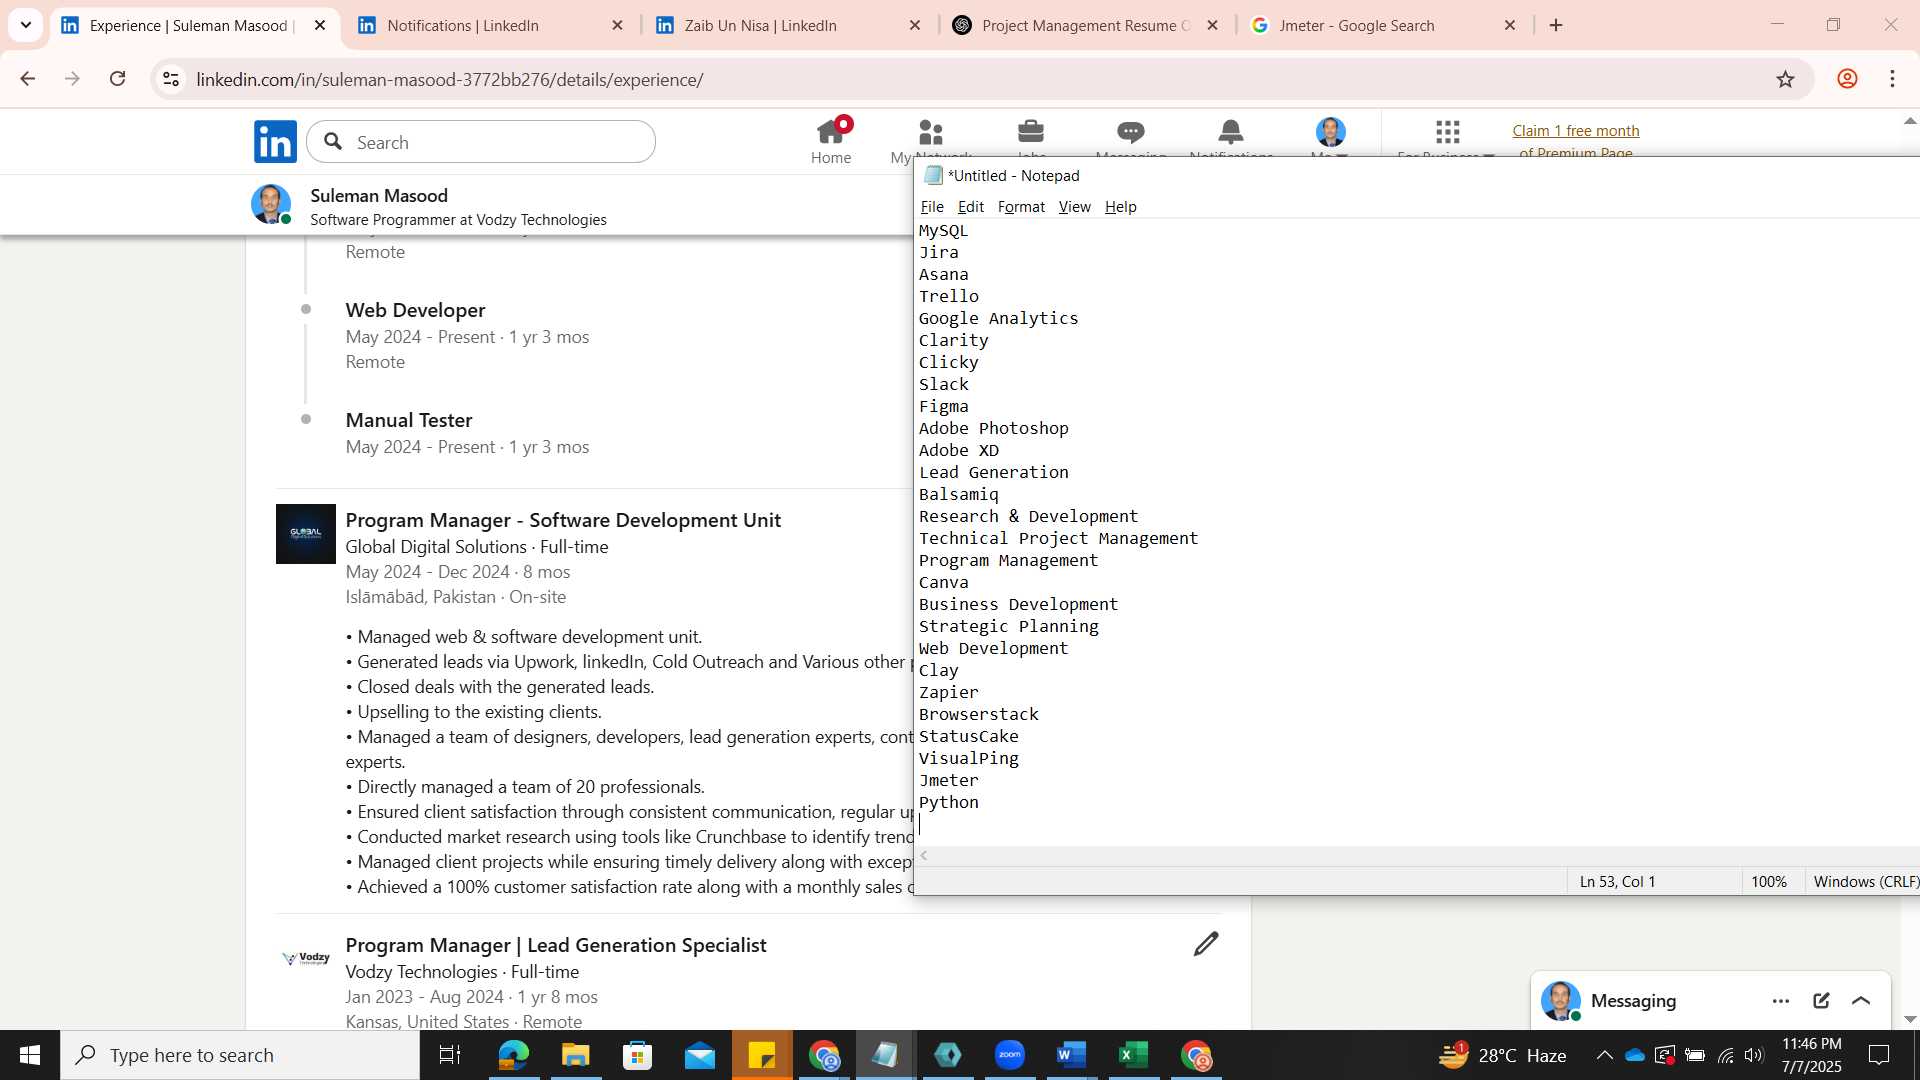Image resolution: width=1920 pixels, height=1080 pixels.
Task: Open weather widget showing 28°C Haze
Action: (1503, 1055)
